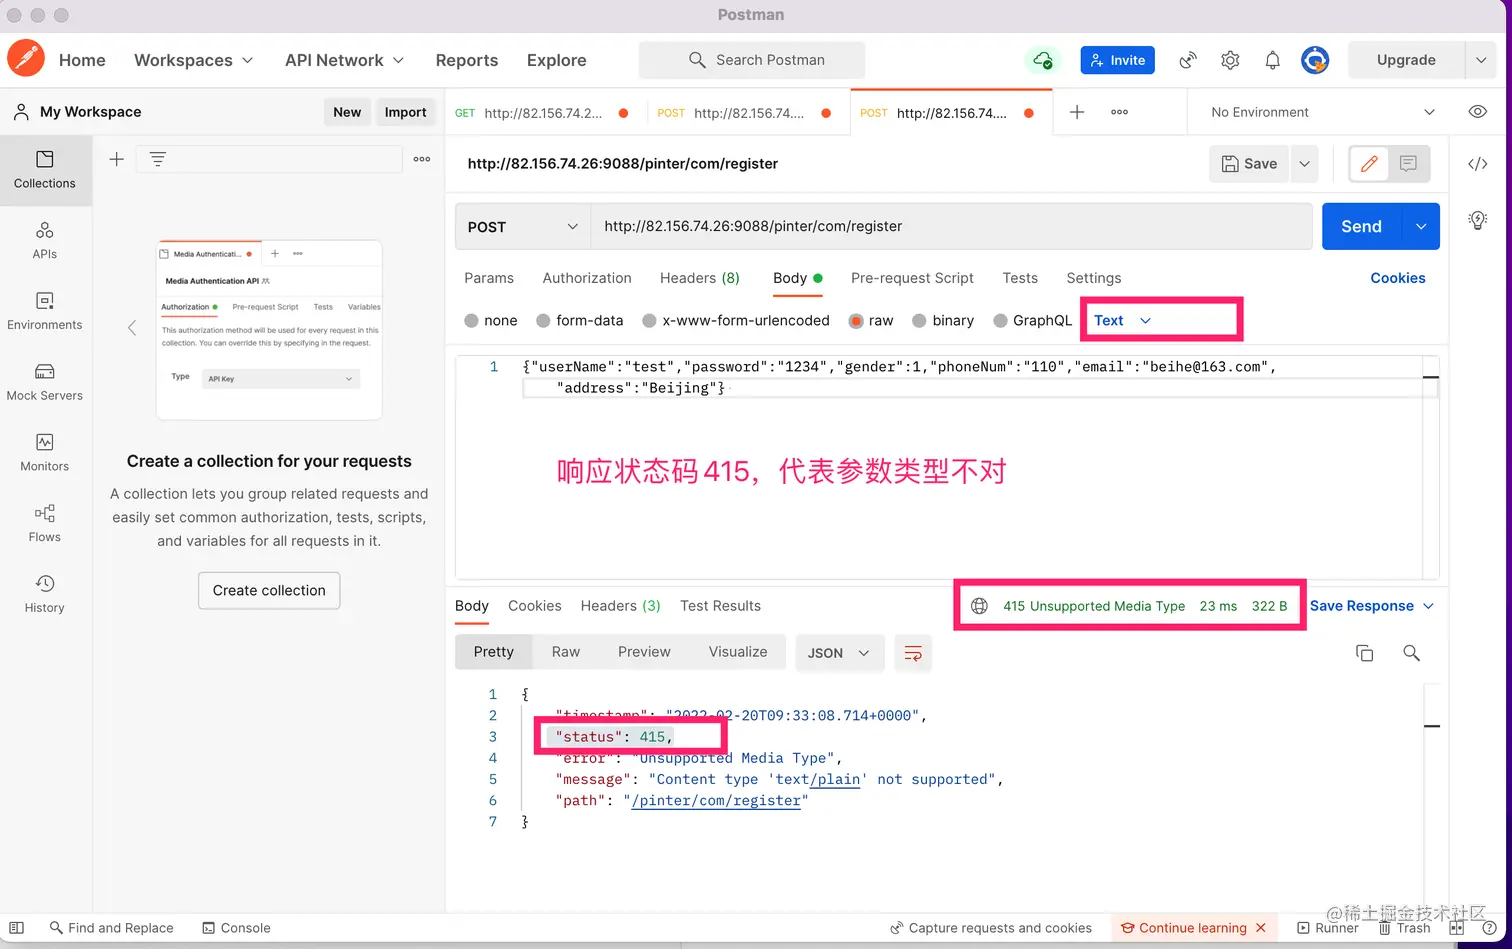Open the Cookies link beside Settings
This screenshot has width=1512, height=949.
(1398, 278)
